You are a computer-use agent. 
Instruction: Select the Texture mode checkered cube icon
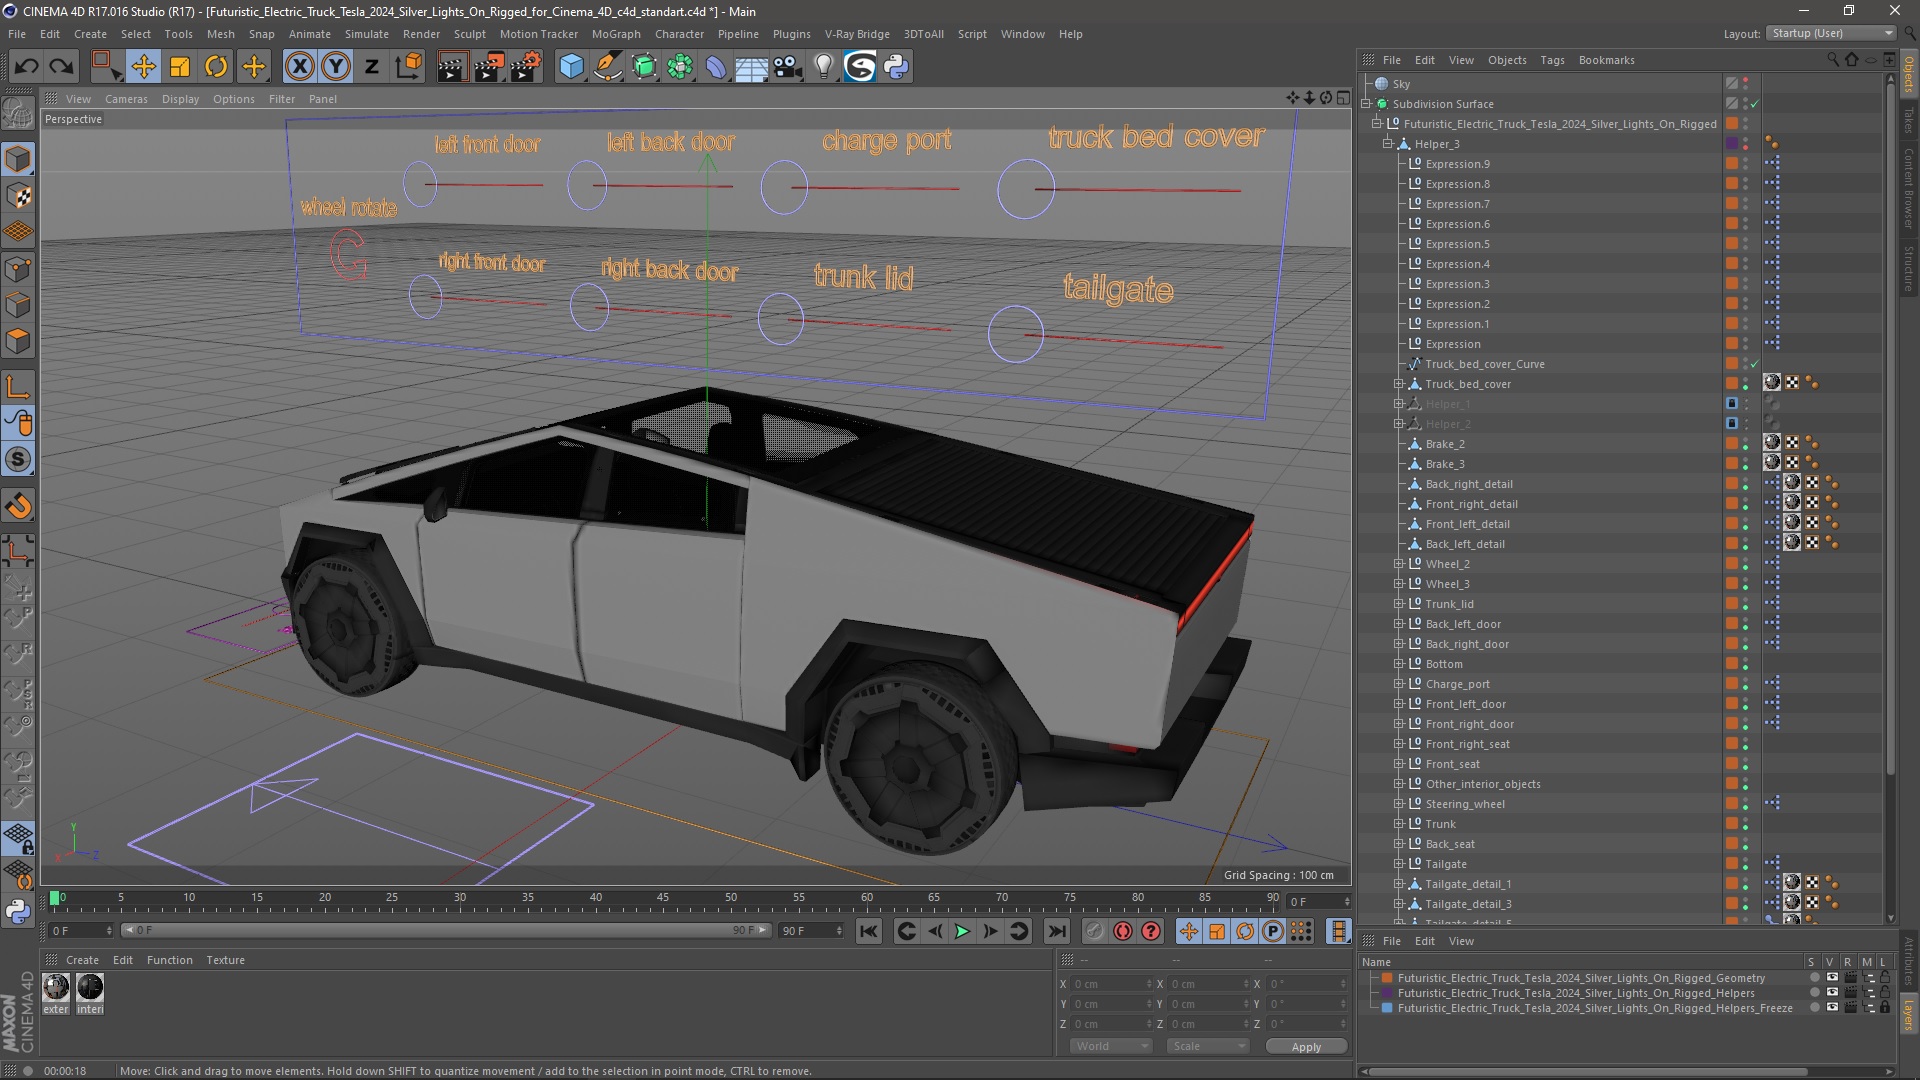[x=18, y=196]
